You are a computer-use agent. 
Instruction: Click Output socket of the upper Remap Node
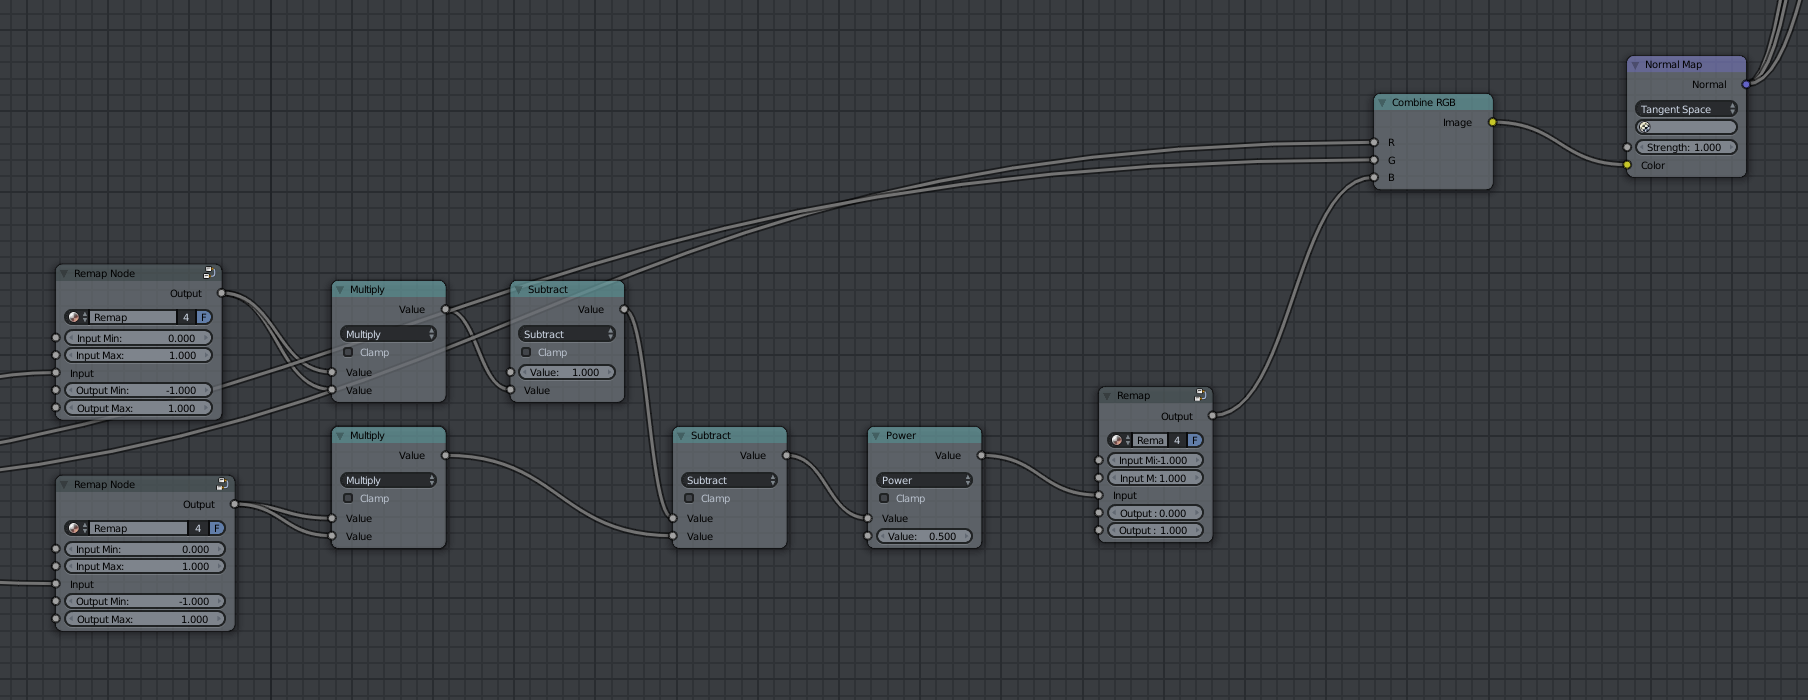[221, 293]
